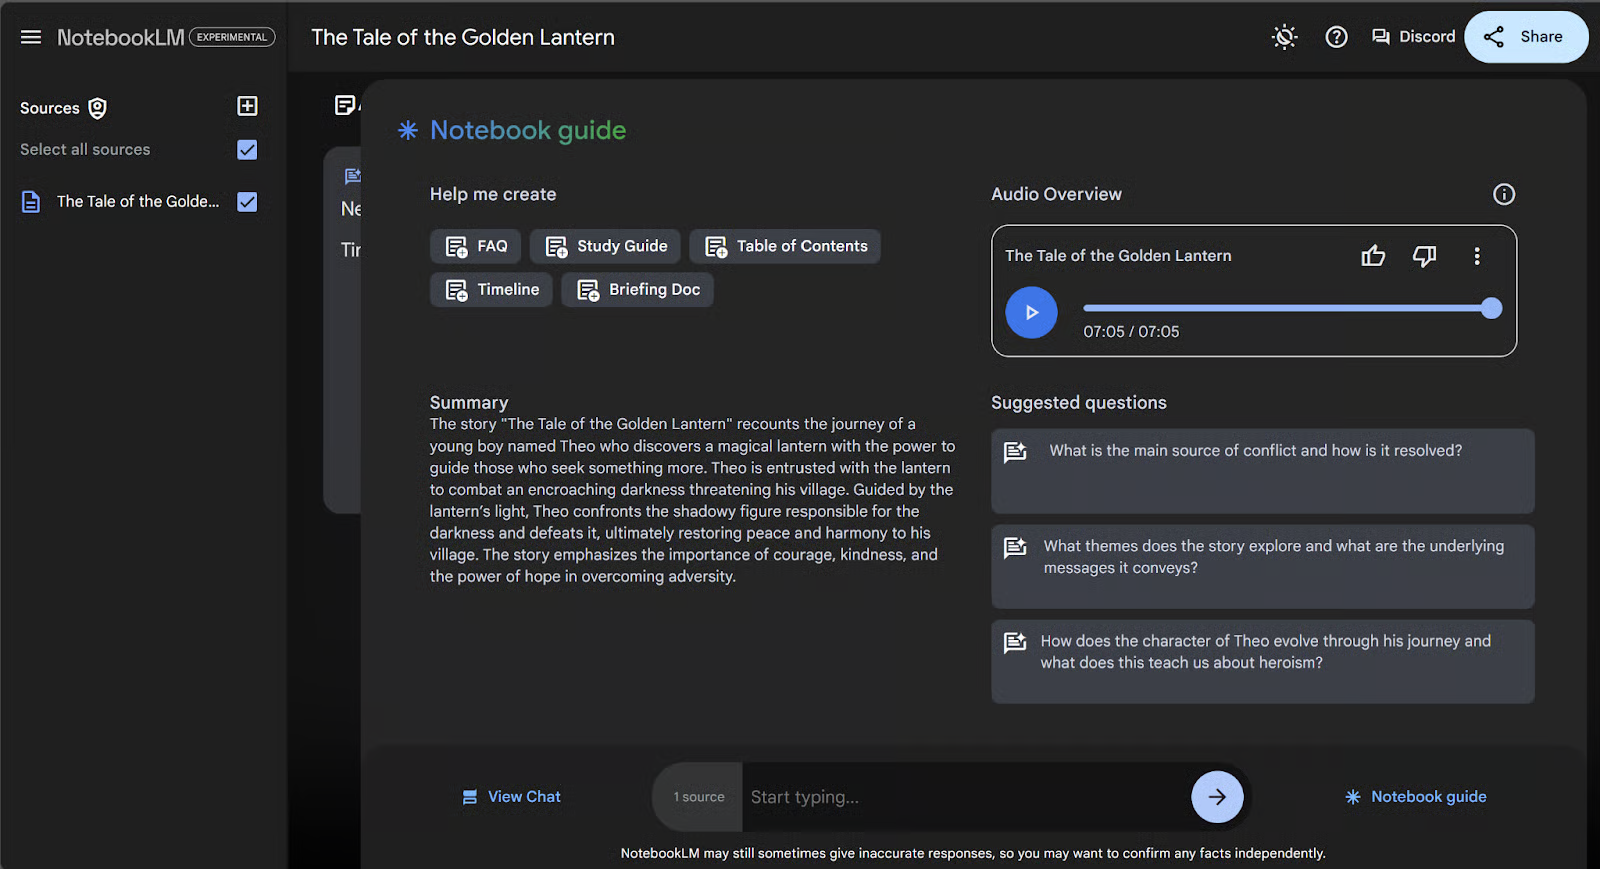The image size is (1600, 869).
Task: Generate a Briefing Doc
Action: click(638, 290)
